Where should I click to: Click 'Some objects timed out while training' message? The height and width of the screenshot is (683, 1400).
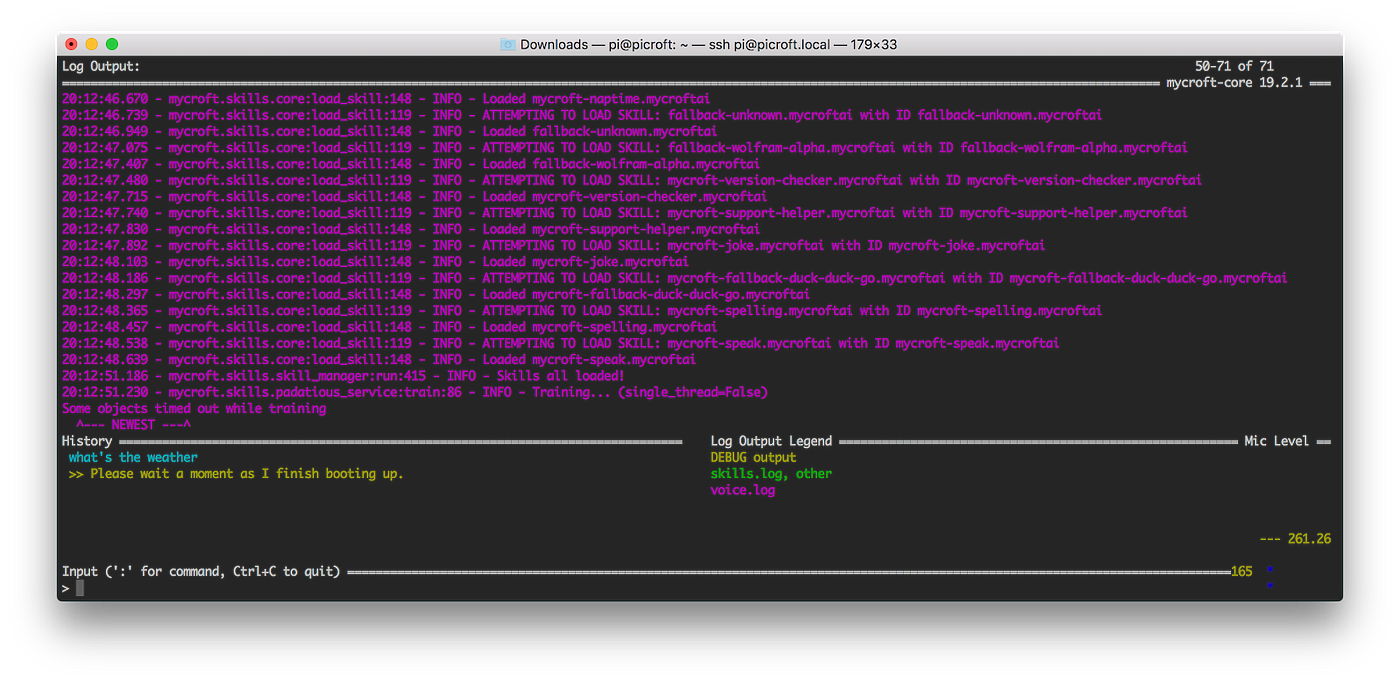click(194, 408)
